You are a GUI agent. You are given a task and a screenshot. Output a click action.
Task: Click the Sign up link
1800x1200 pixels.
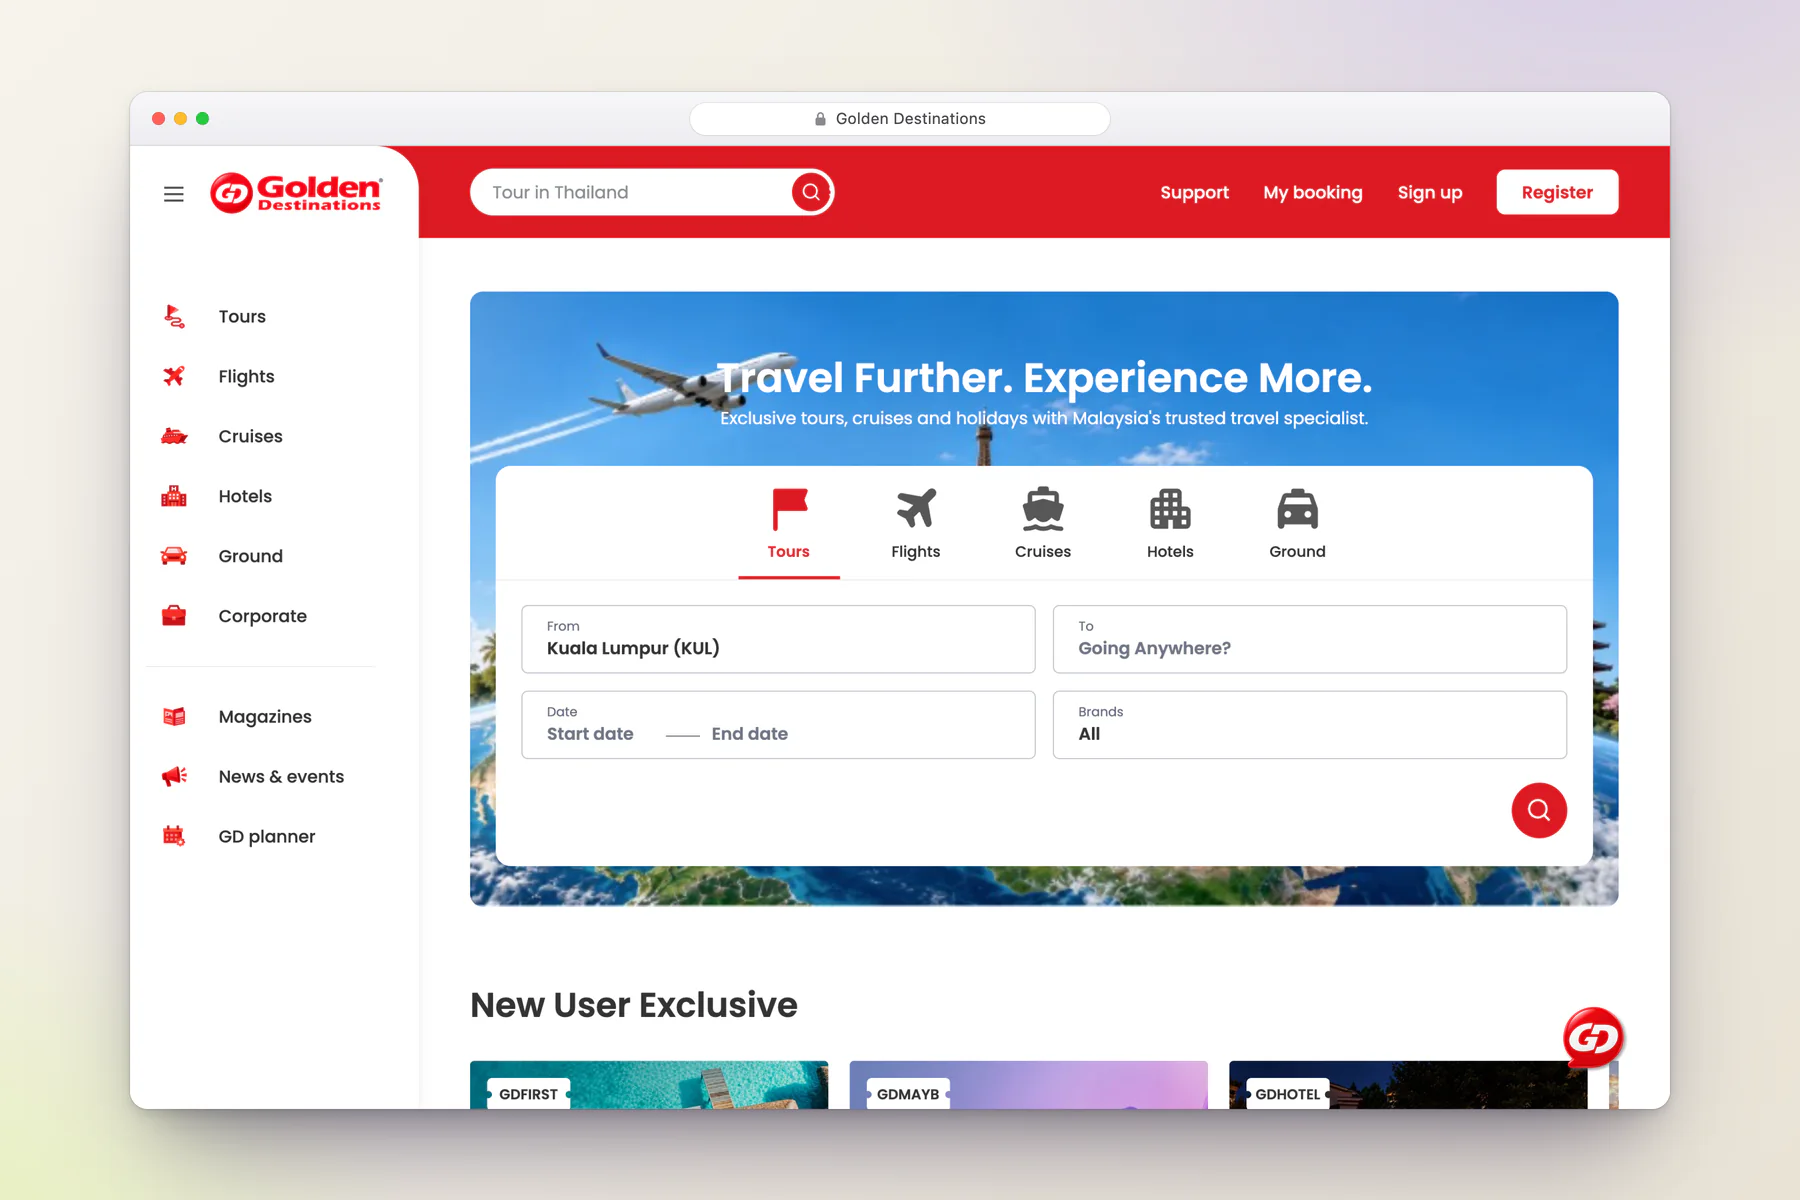[x=1430, y=192]
